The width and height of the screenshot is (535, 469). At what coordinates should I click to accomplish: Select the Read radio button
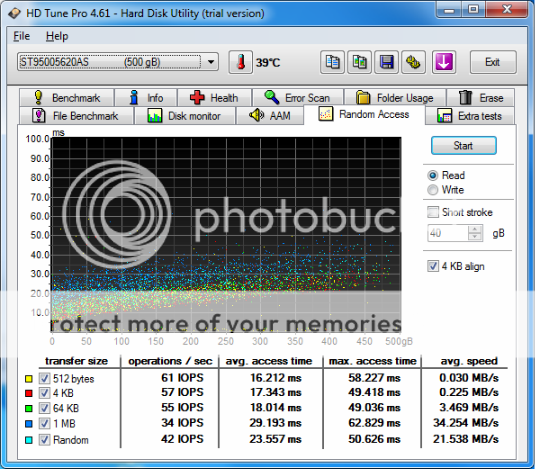tap(433, 175)
